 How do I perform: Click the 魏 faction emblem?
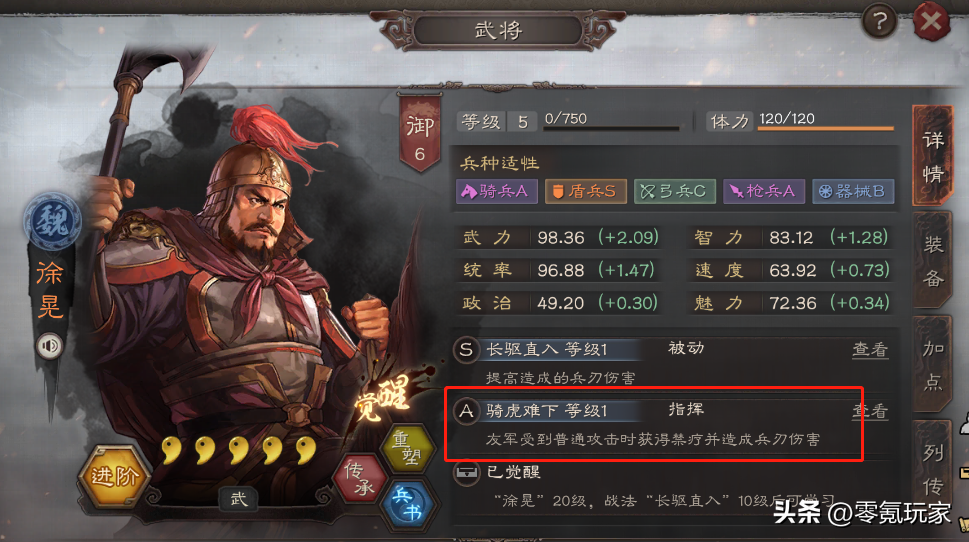(52, 222)
